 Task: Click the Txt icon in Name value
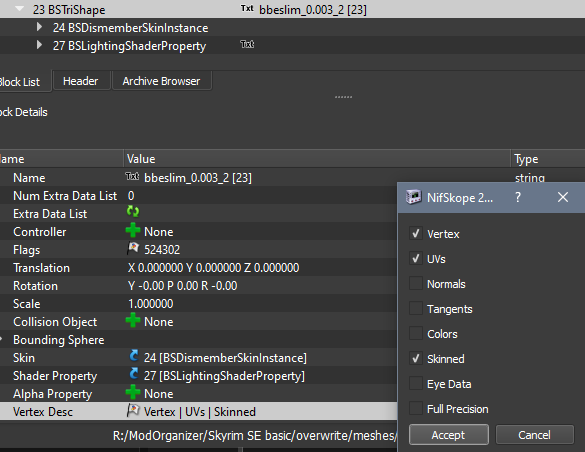[132, 176]
